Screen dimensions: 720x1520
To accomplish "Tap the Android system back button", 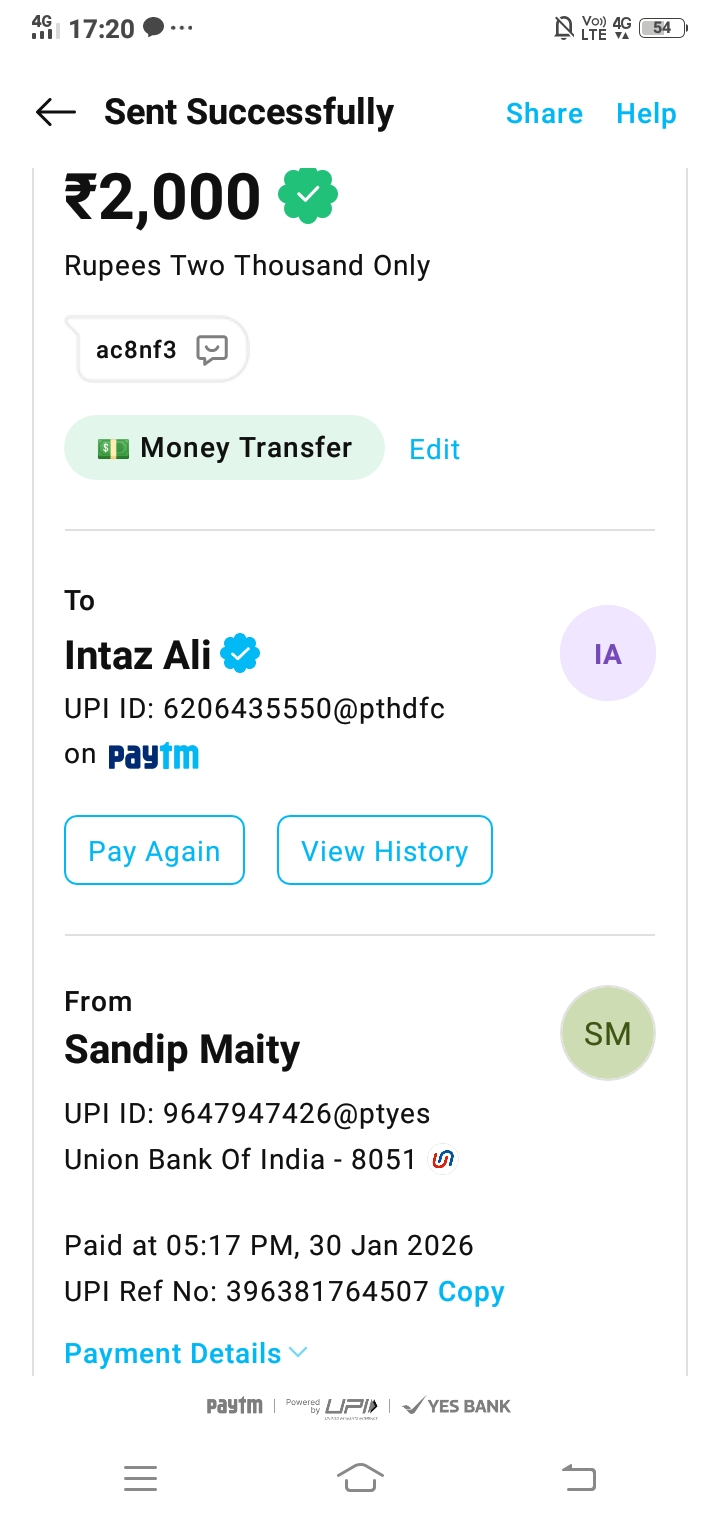I will pos(578,1477).
